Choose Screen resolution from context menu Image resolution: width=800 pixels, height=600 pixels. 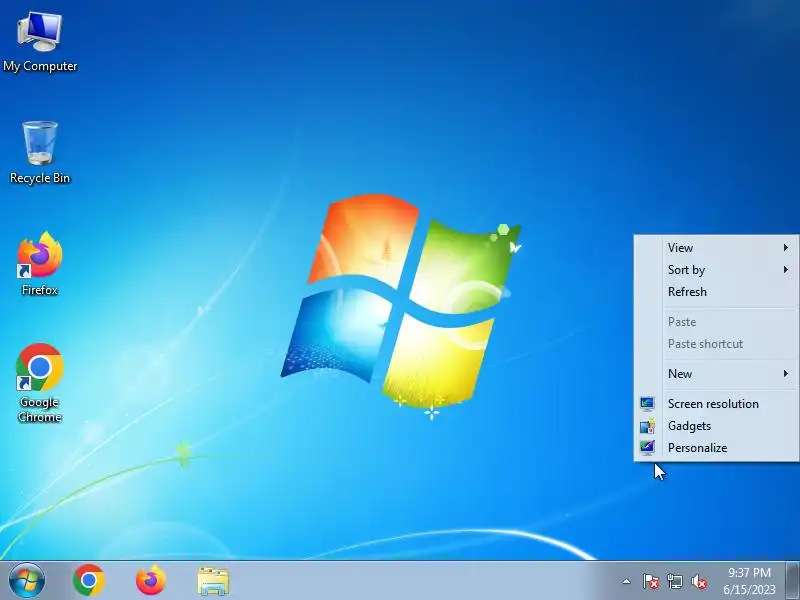(x=716, y=404)
